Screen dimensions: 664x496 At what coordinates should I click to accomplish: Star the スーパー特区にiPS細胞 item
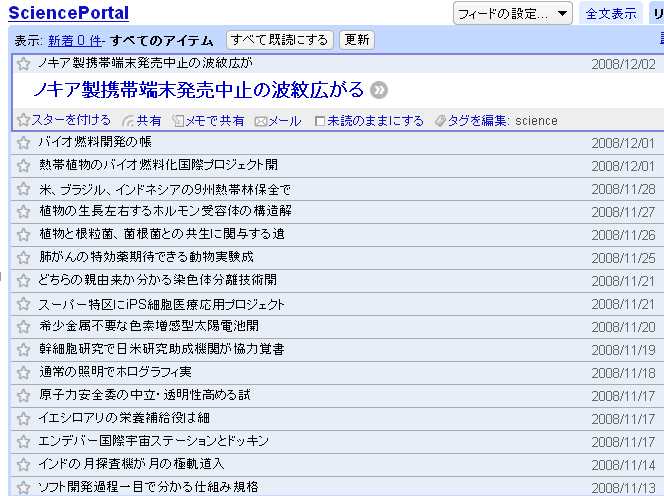(23, 304)
